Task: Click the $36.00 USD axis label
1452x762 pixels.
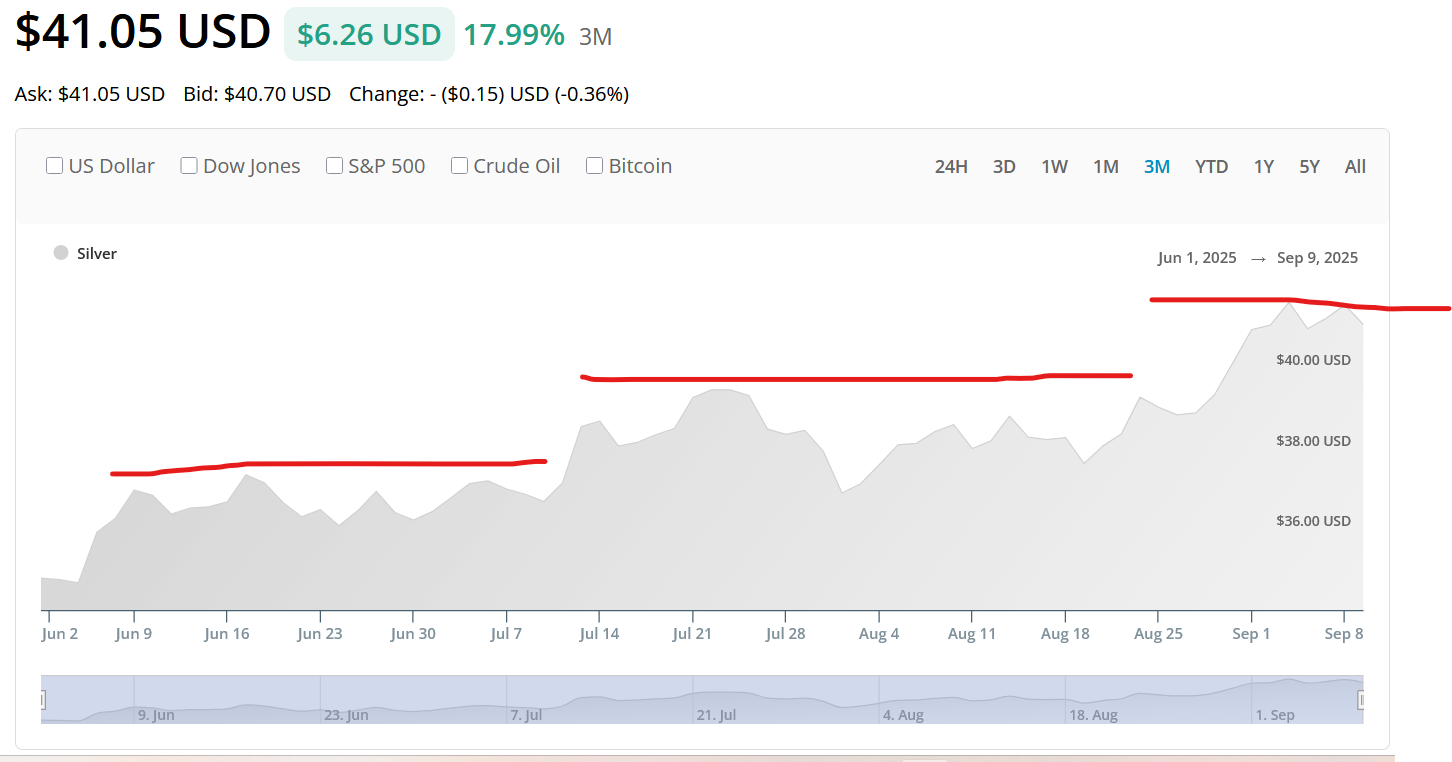Action: pos(1313,521)
